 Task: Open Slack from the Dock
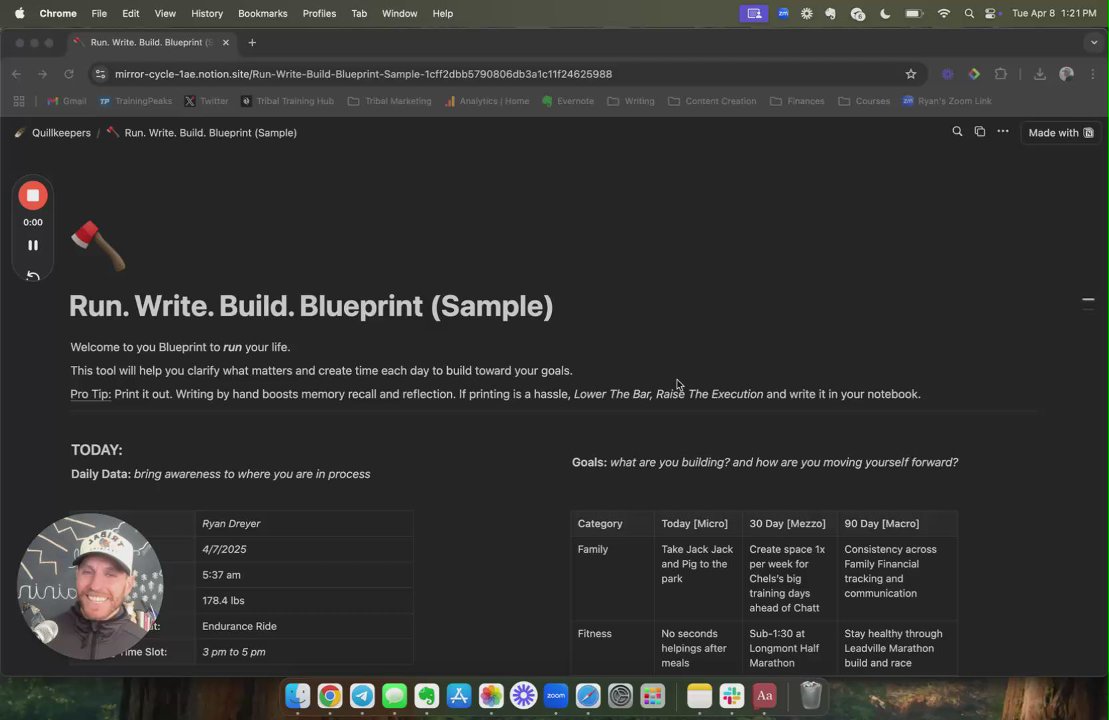(731, 696)
